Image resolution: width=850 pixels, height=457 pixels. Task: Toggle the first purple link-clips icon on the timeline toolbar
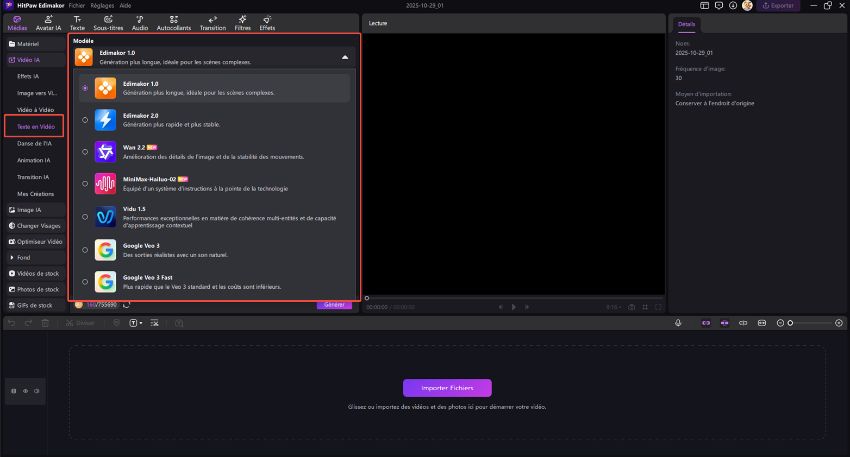coord(706,323)
